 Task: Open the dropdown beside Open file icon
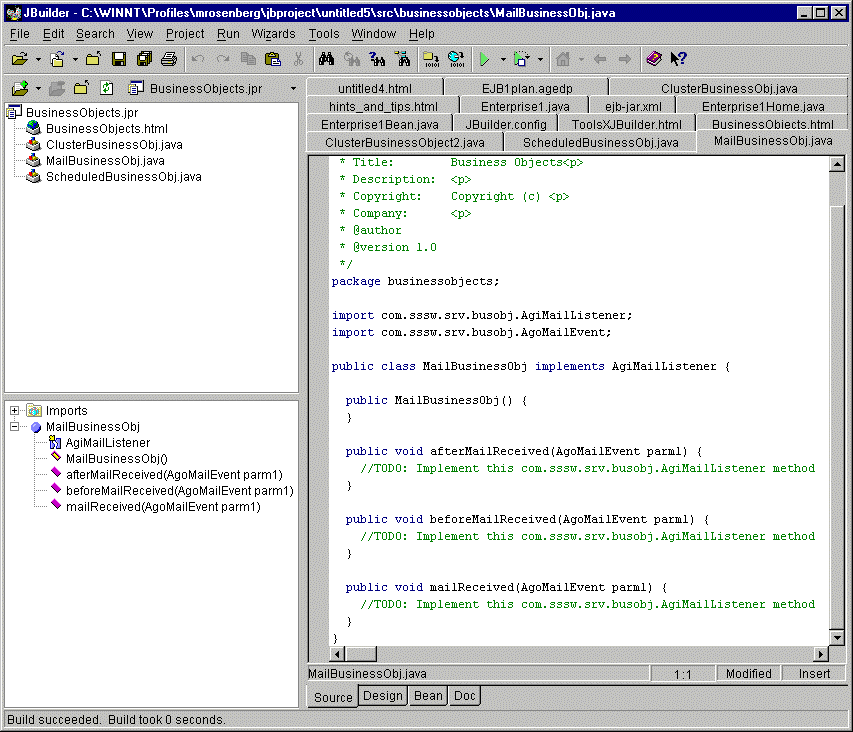coord(38,59)
